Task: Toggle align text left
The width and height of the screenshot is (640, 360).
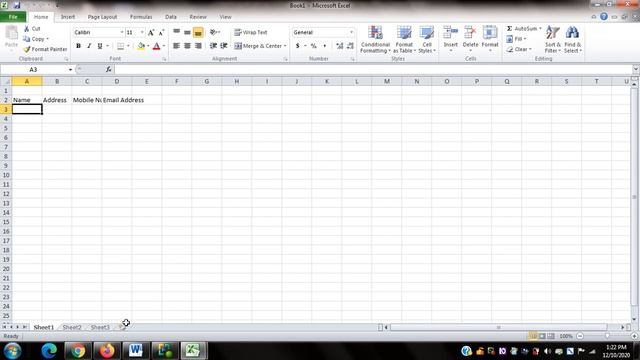Action: click(x=176, y=46)
